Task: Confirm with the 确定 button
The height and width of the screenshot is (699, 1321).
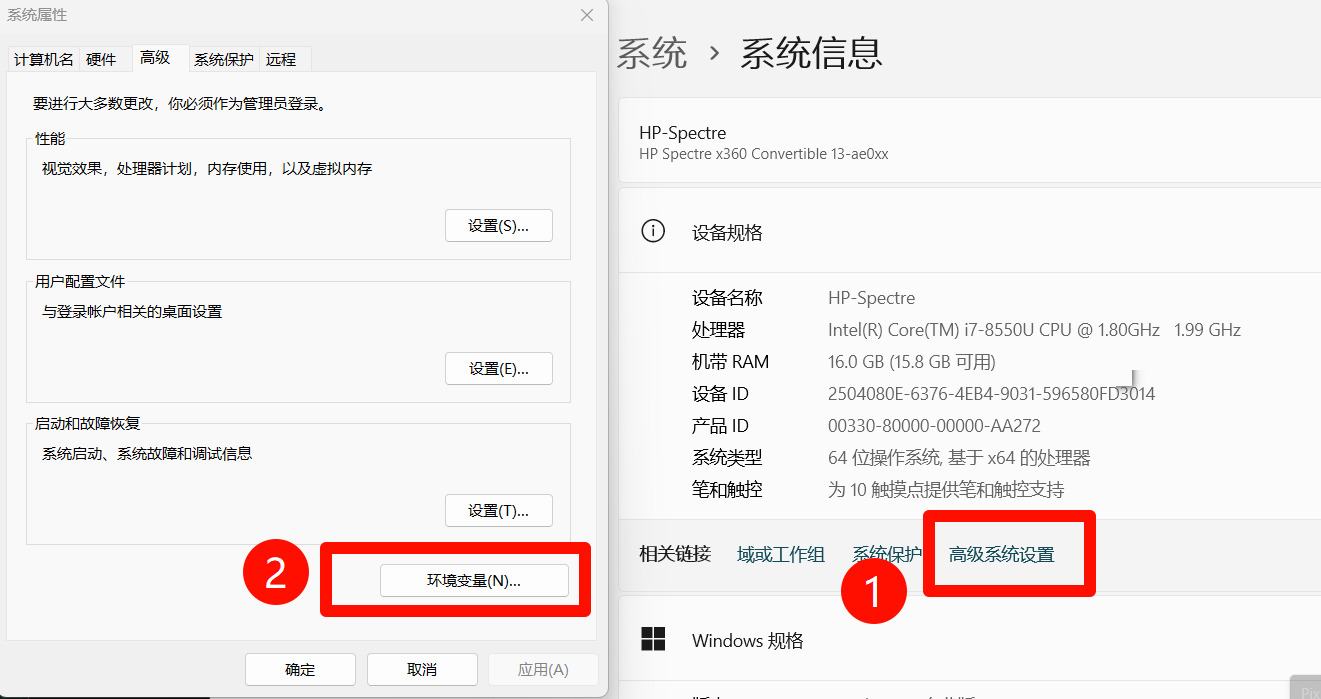Action: tap(300, 669)
